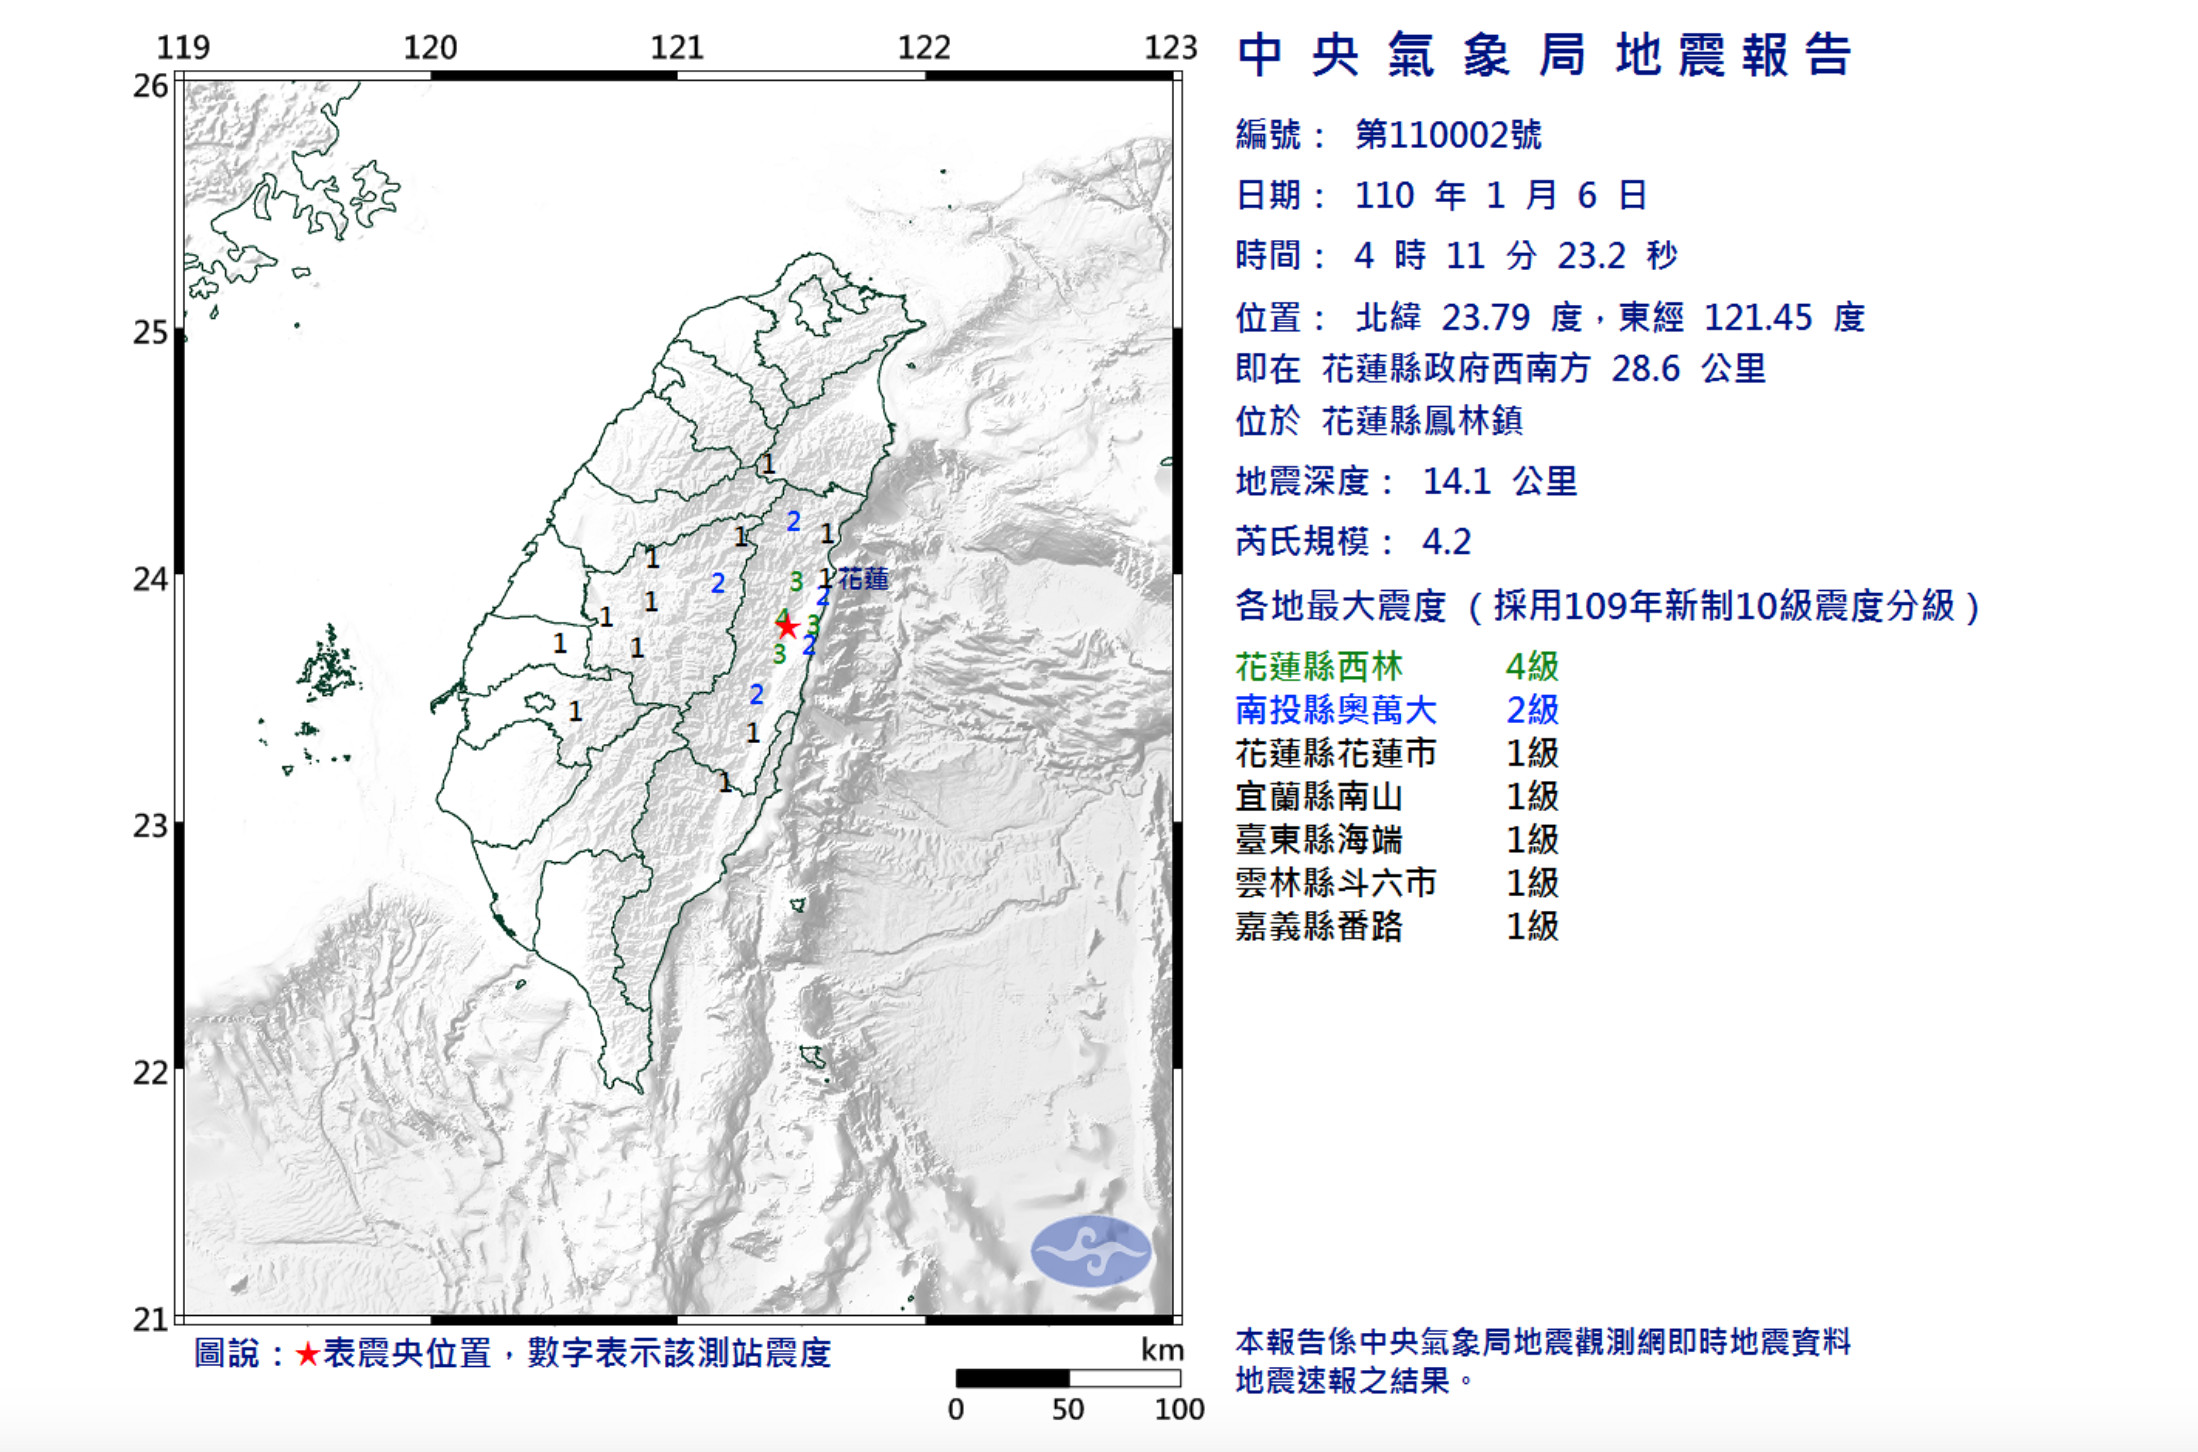Select the row 嘉義縣番路 1級
The height and width of the screenshot is (1452, 2198).
(1397, 926)
